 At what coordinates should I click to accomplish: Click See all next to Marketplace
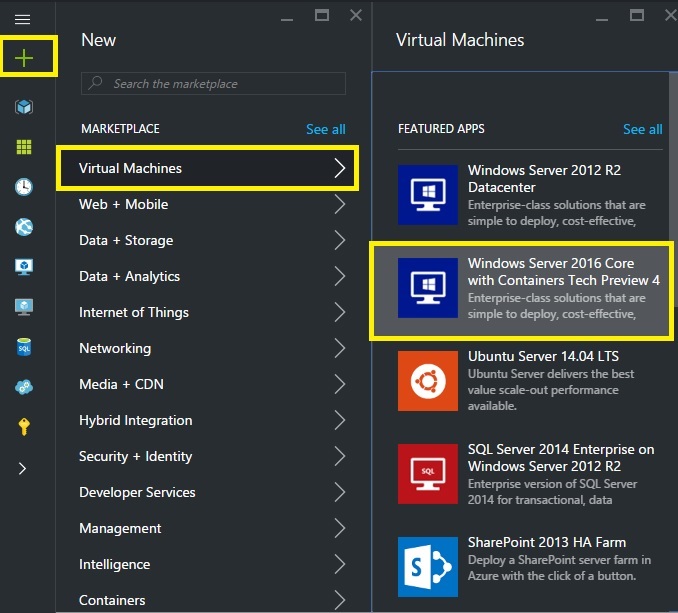325,129
